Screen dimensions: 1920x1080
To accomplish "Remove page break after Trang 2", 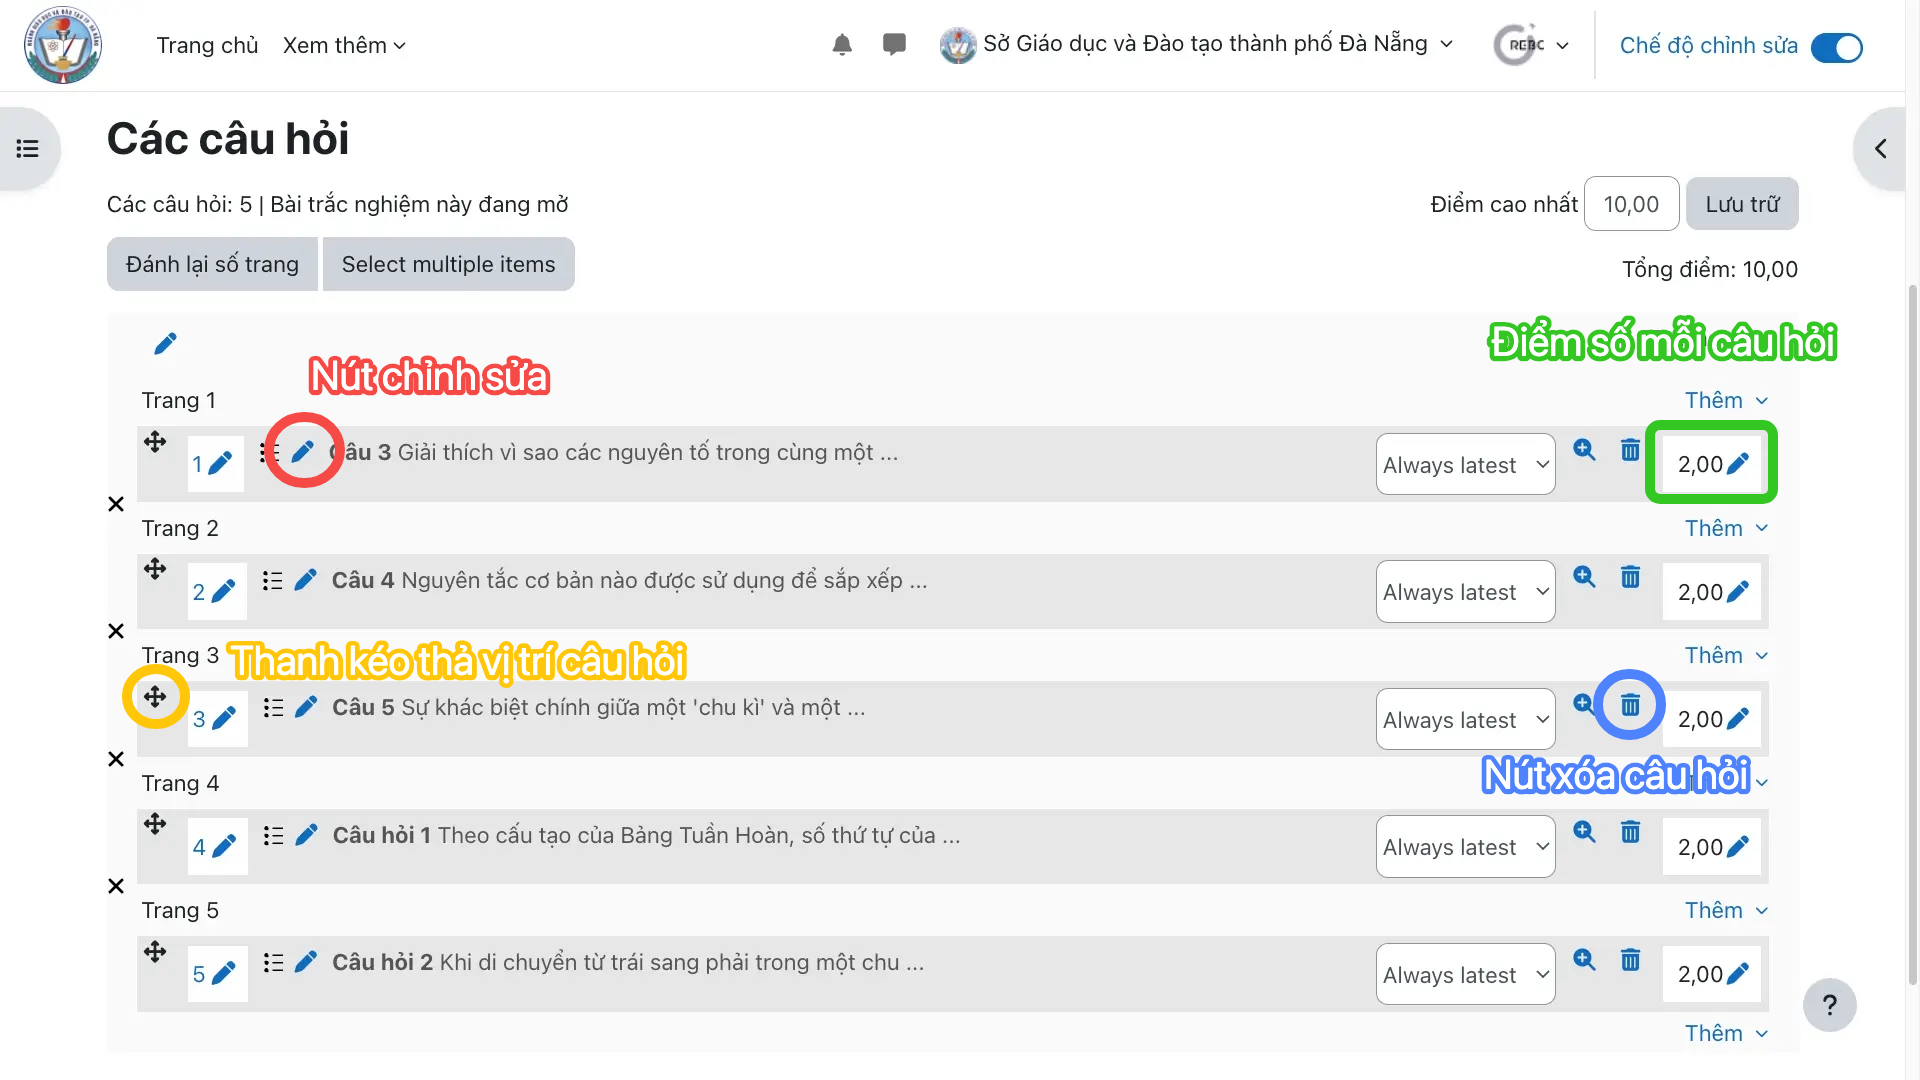I will tap(116, 631).
